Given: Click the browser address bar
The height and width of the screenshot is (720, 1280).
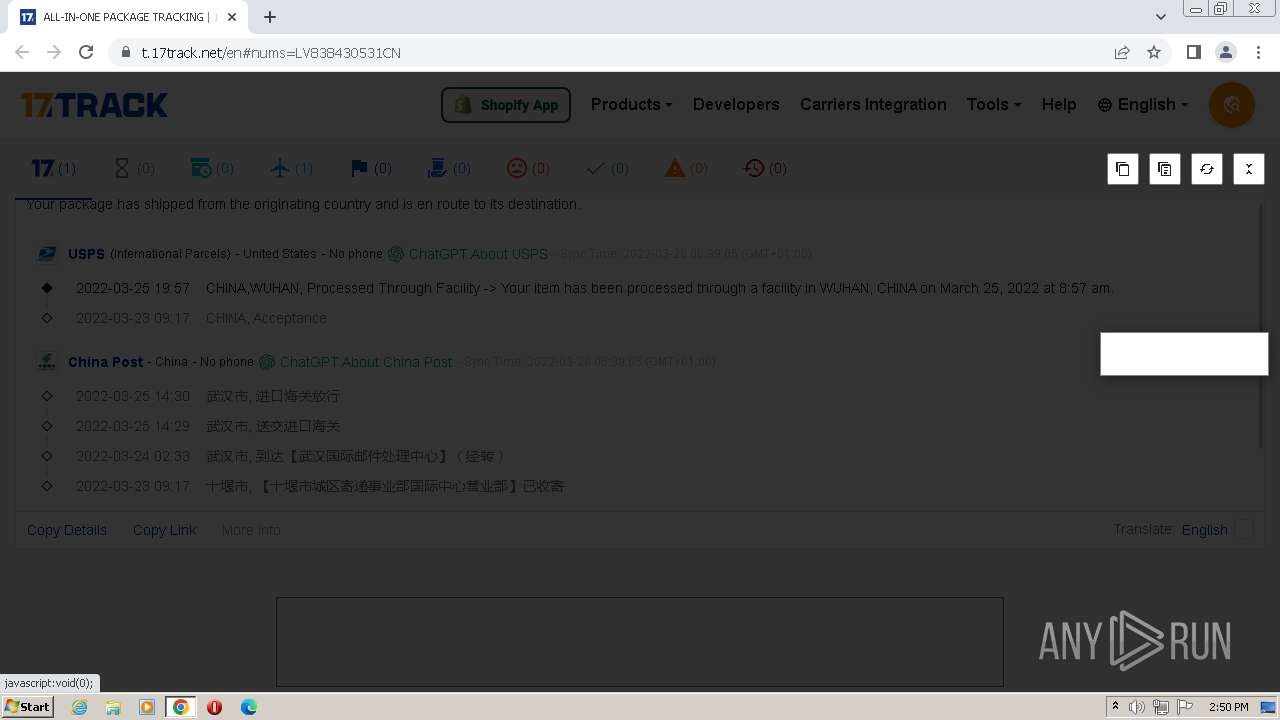Looking at the screenshot, I should tap(620, 53).
